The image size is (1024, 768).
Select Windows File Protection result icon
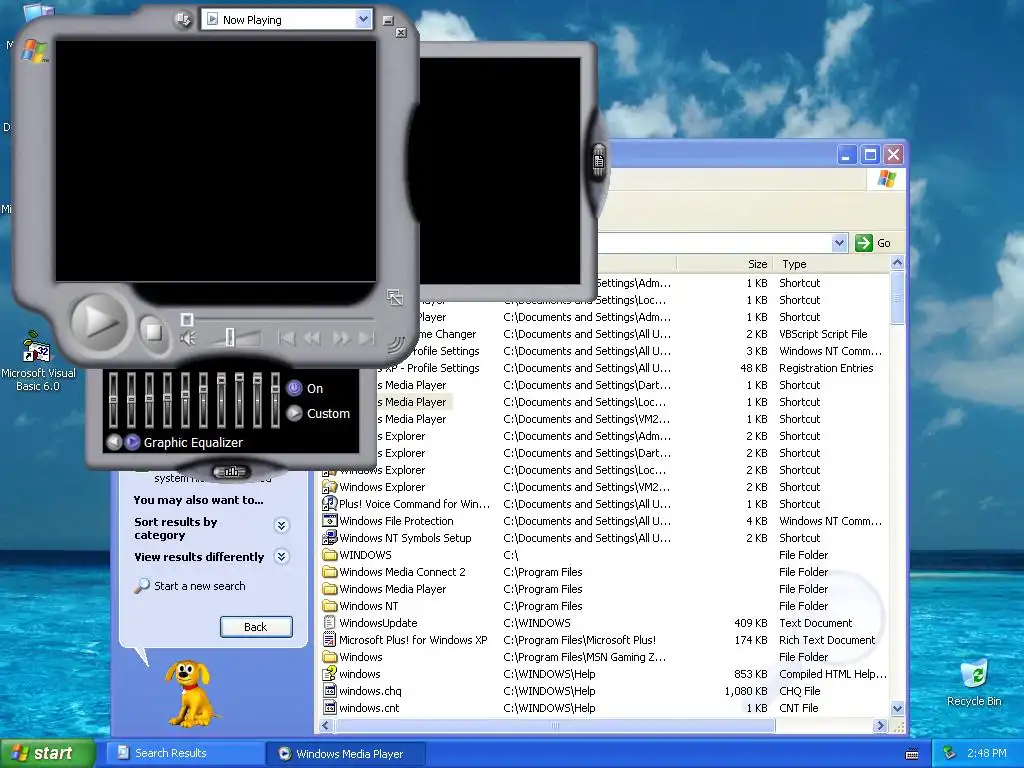330,520
